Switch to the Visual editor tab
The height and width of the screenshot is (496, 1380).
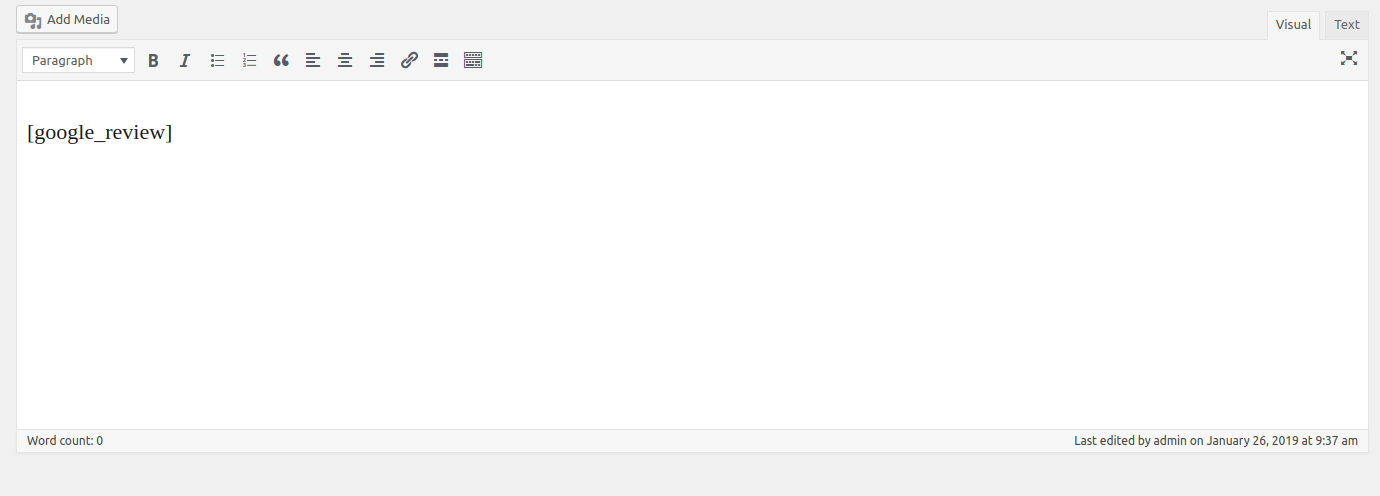click(x=1293, y=25)
